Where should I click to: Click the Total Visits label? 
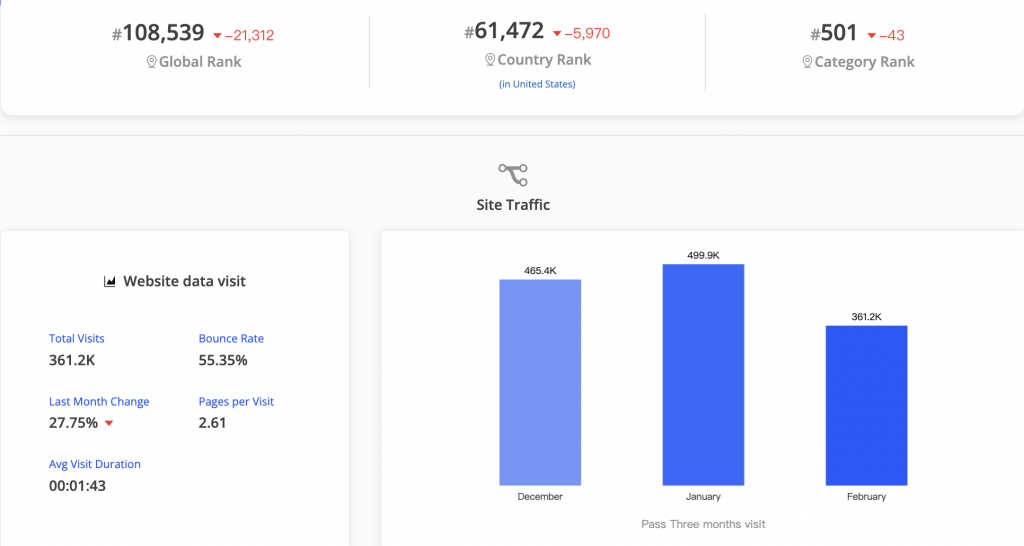click(x=76, y=338)
